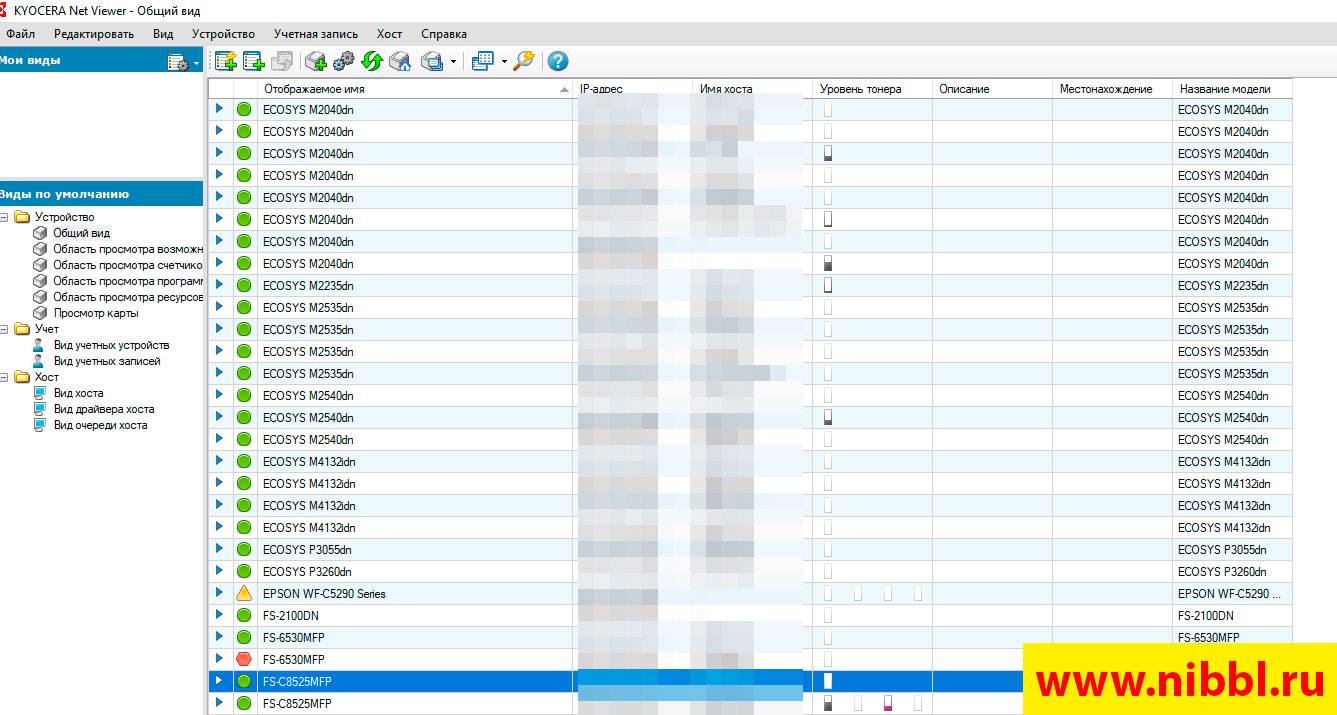
Task: Open the blue Help question-mark icon
Action: [x=558, y=61]
